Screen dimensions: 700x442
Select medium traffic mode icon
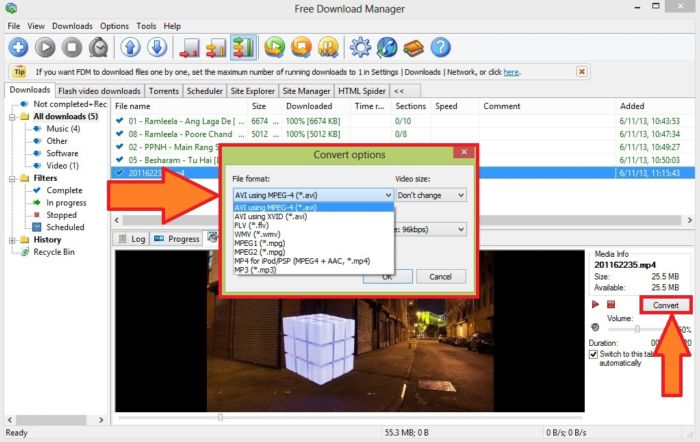[216, 47]
